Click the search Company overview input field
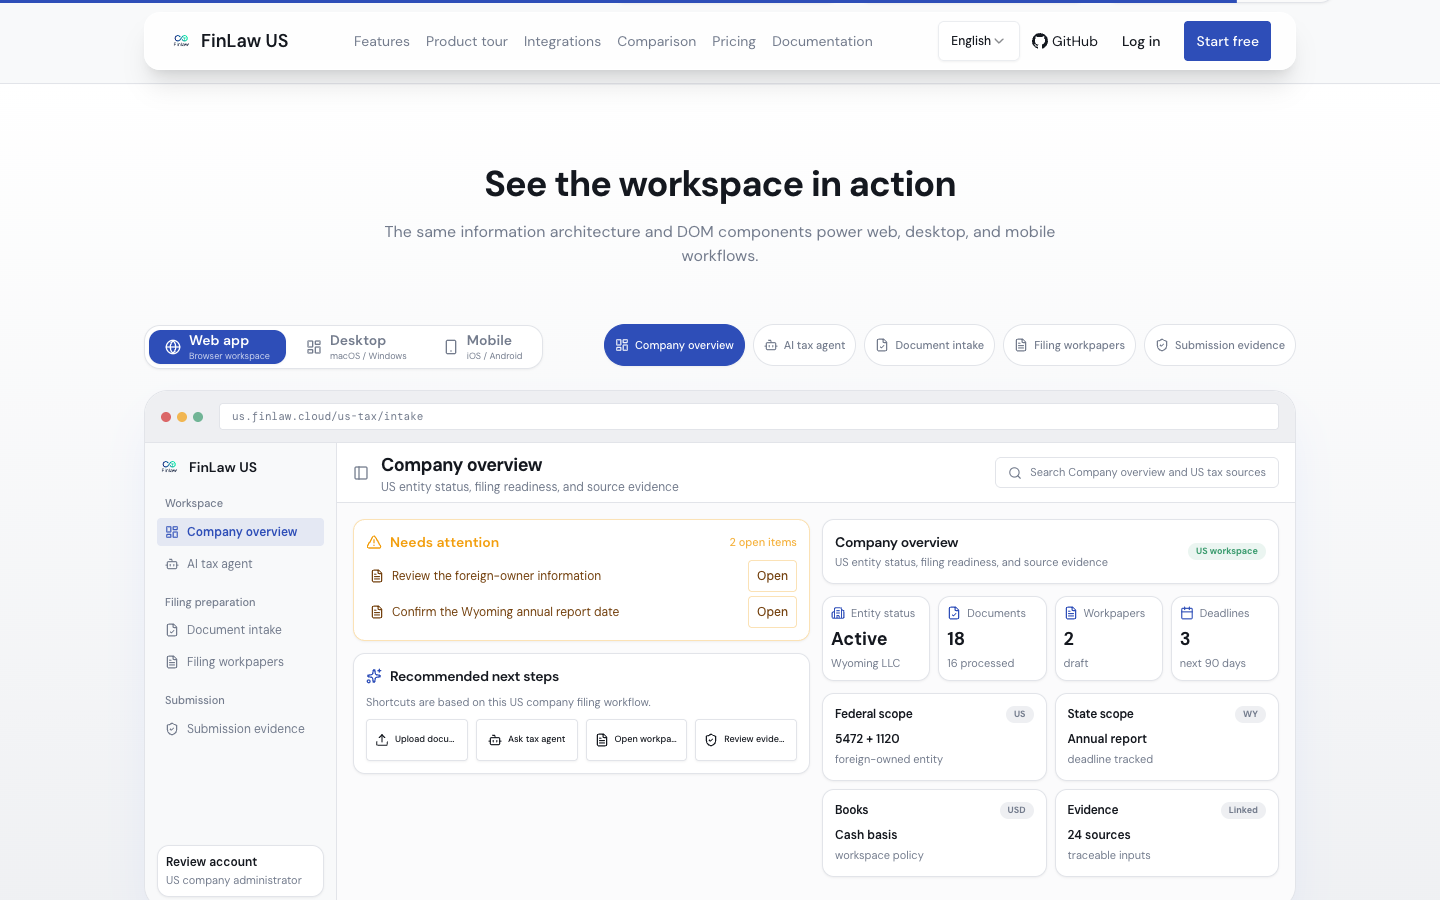 tap(1137, 473)
